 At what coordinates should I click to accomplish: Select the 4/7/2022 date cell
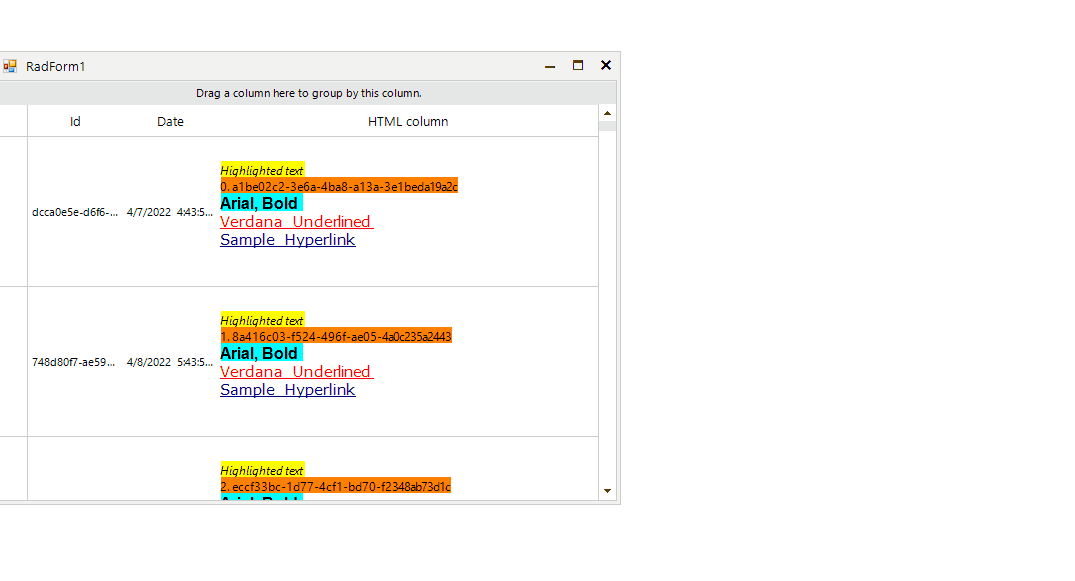click(x=168, y=212)
